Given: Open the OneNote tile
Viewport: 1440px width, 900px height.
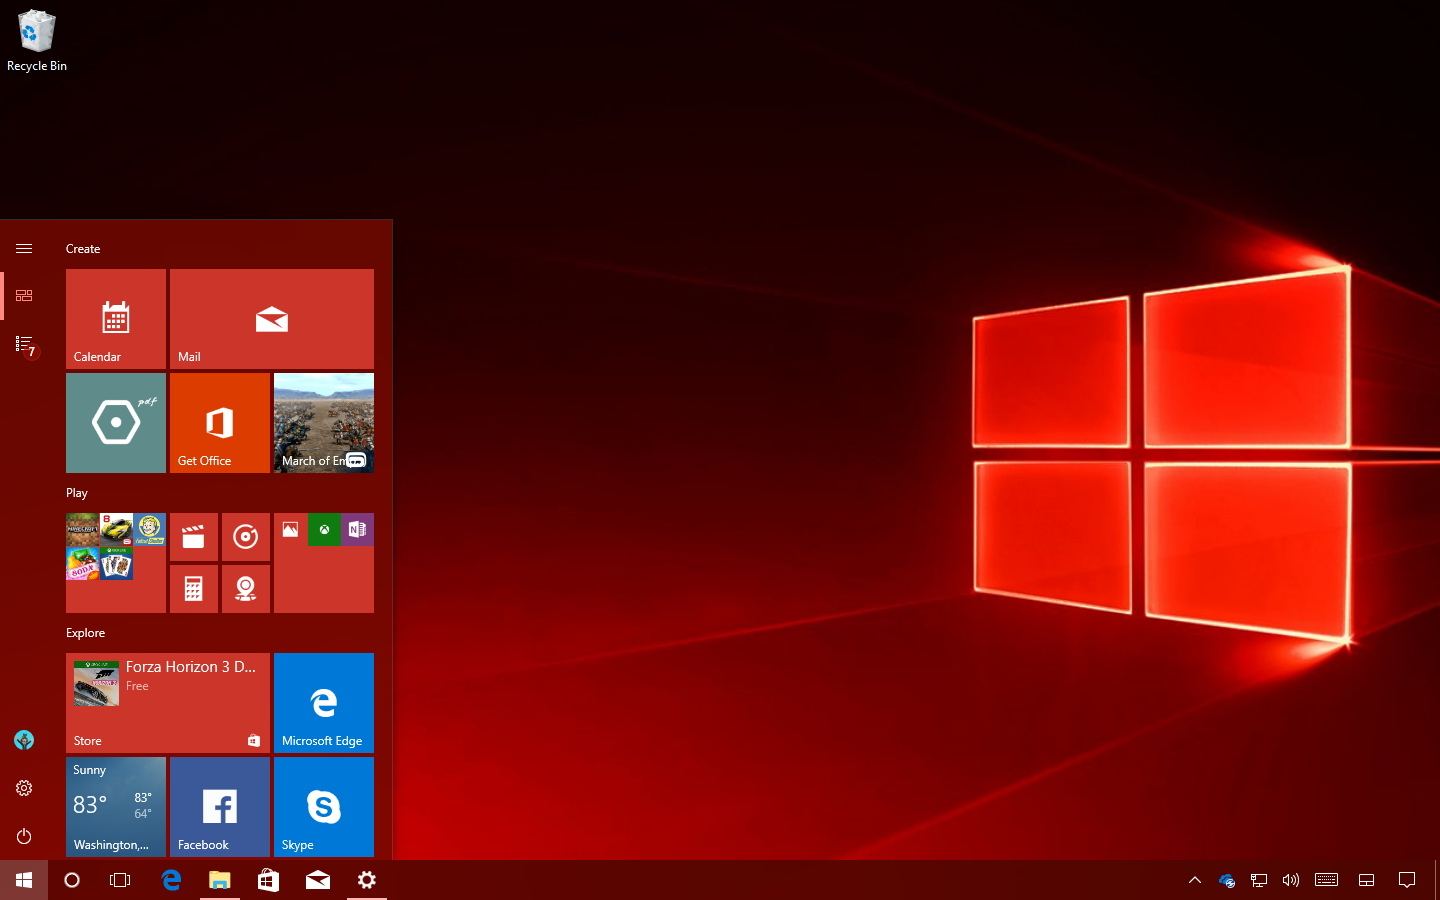Looking at the screenshot, I should (357, 530).
